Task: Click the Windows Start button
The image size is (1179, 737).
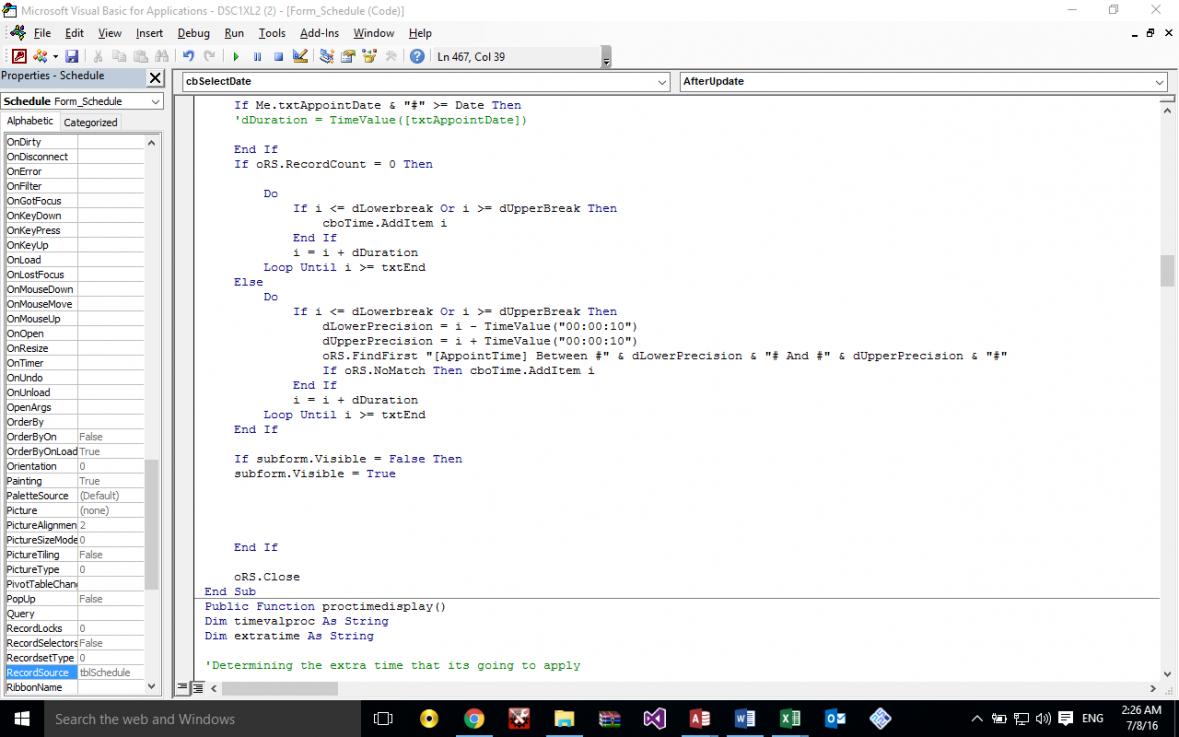Action: 22,719
